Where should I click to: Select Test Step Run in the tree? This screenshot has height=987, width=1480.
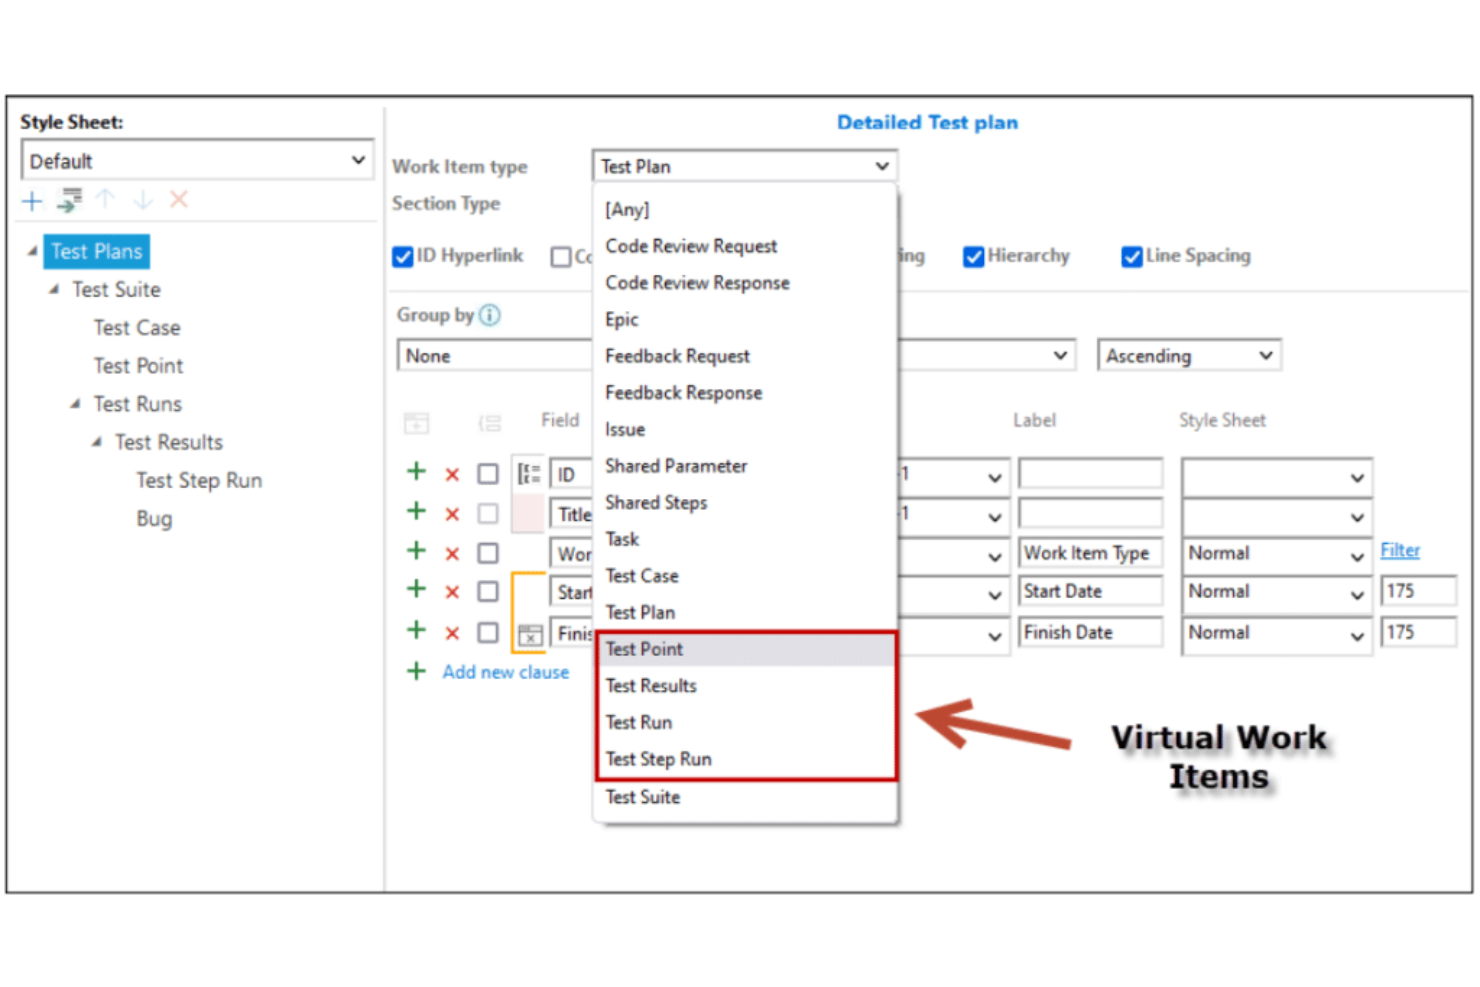[x=199, y=481]
